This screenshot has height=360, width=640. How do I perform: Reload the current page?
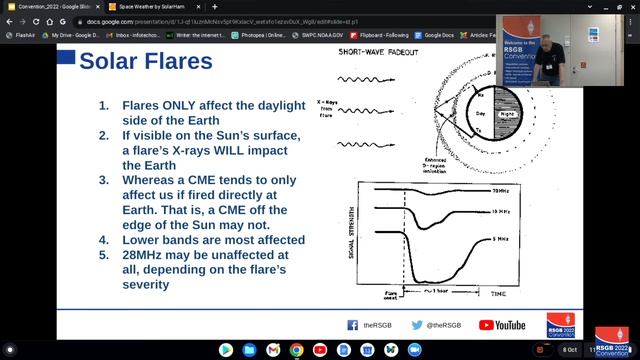[x=36, y=22]
